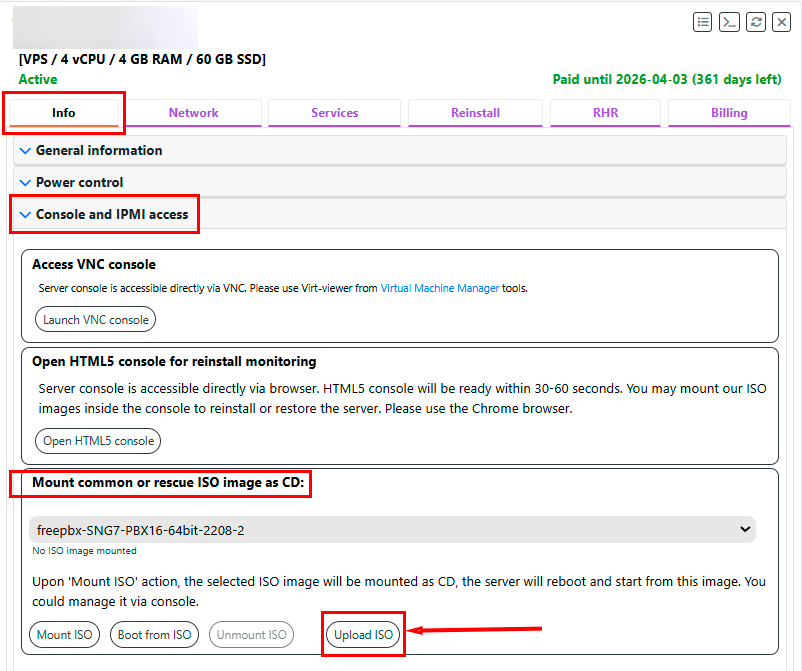Click the refresh icon in panel header
This screenshot has height=671, width=802.
pos(756,22)
